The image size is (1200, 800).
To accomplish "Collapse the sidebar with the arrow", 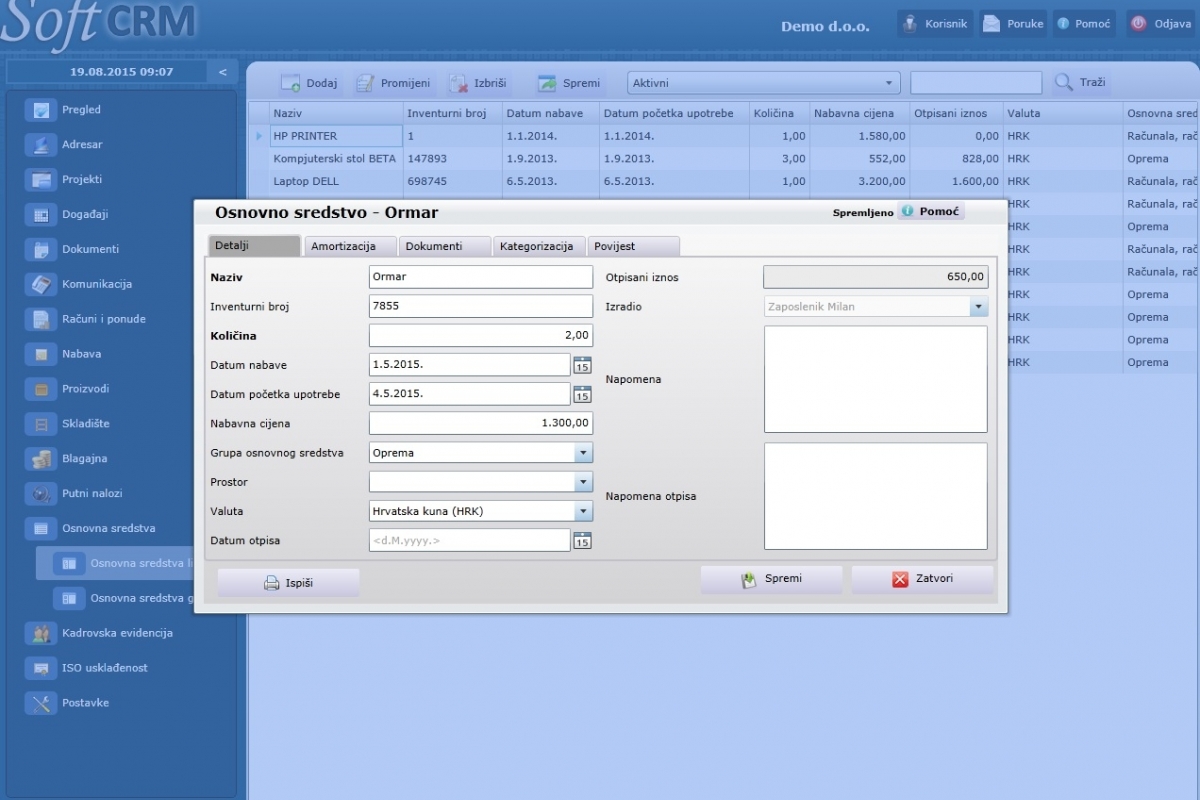I will (x=222, y=72).
